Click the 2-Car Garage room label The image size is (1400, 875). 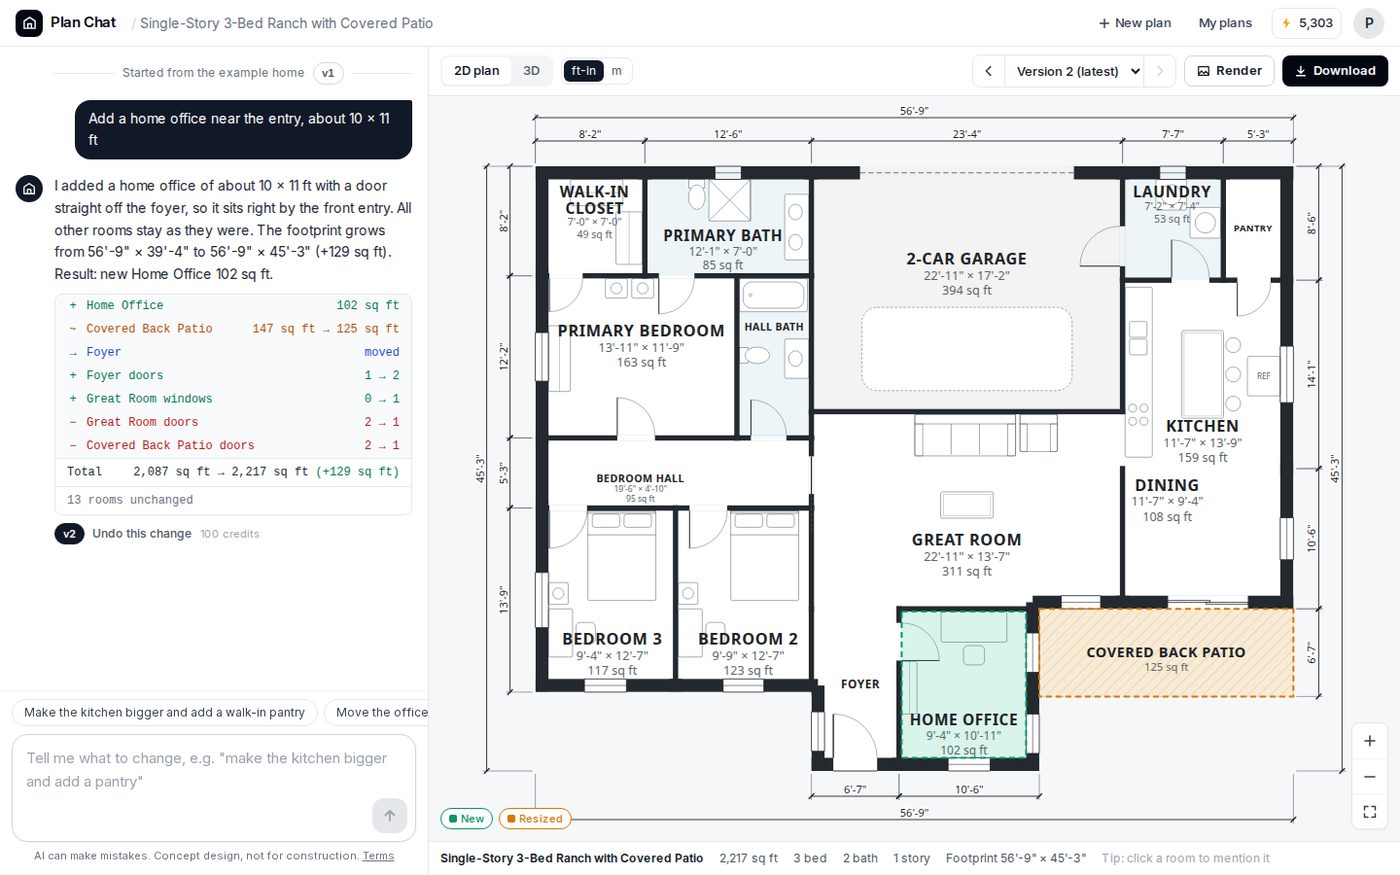pyautogui.click(x=966, y=259)
